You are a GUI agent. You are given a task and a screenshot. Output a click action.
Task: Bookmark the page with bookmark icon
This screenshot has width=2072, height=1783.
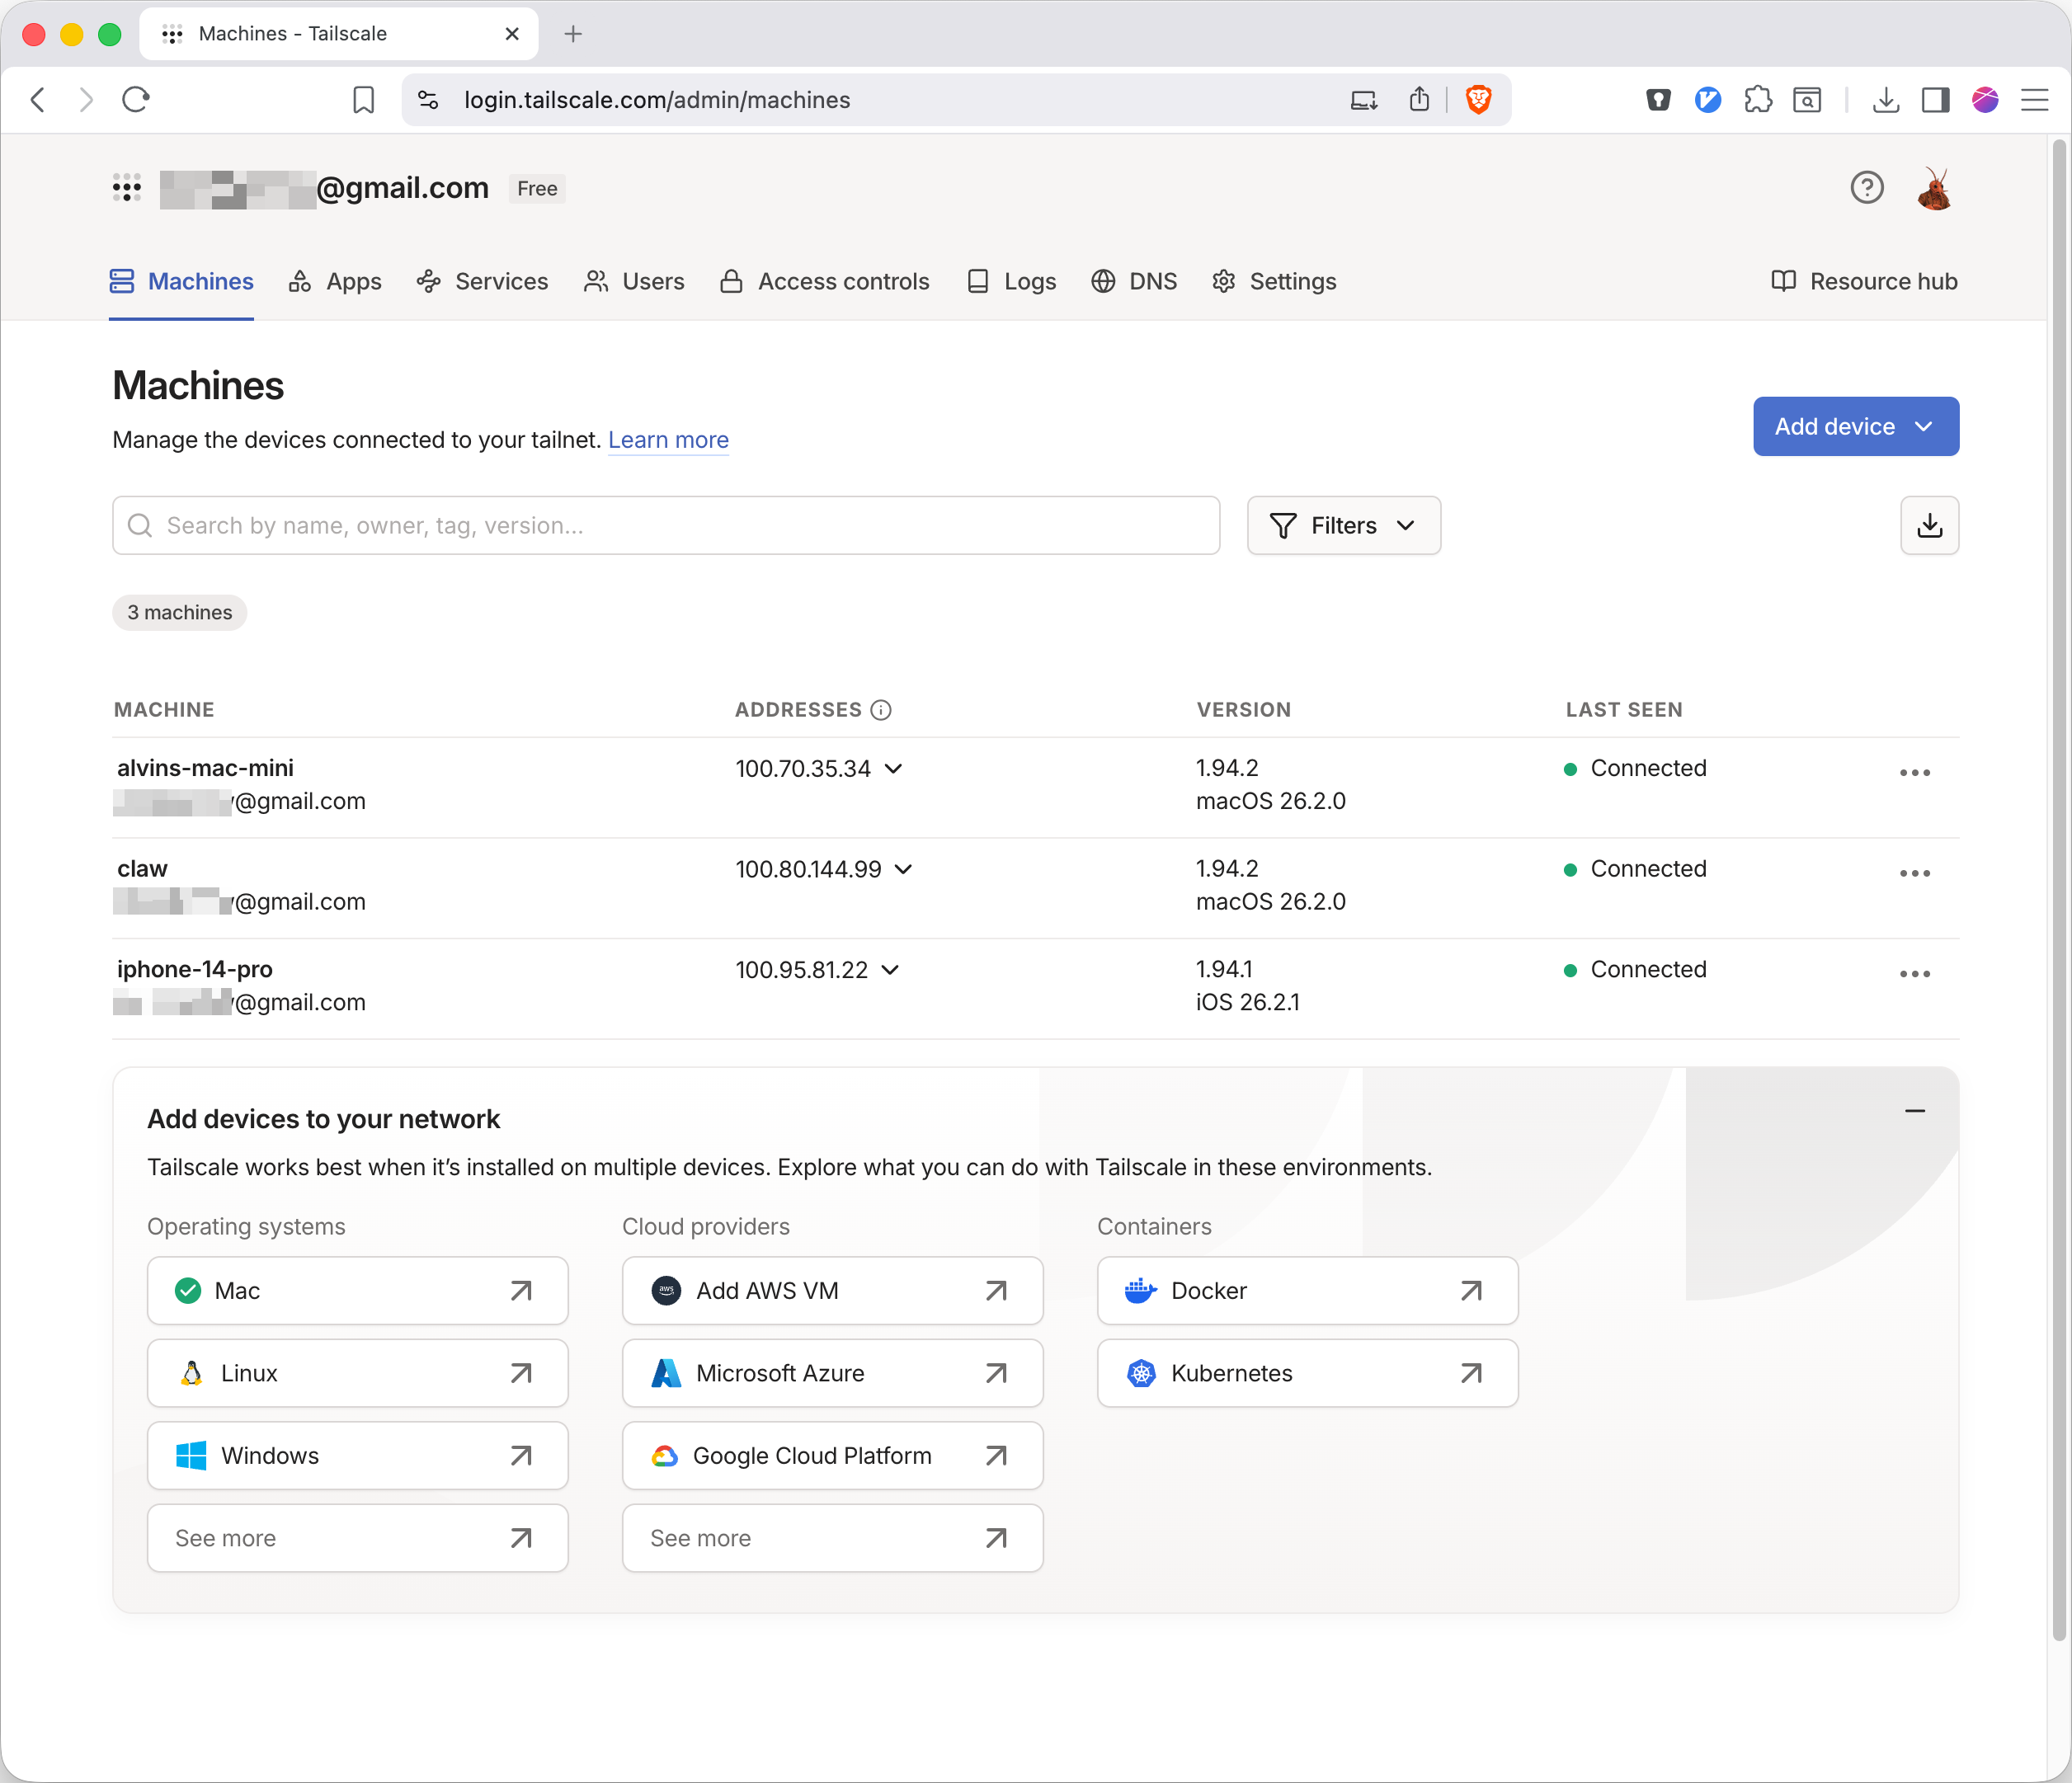click(364, 100)
